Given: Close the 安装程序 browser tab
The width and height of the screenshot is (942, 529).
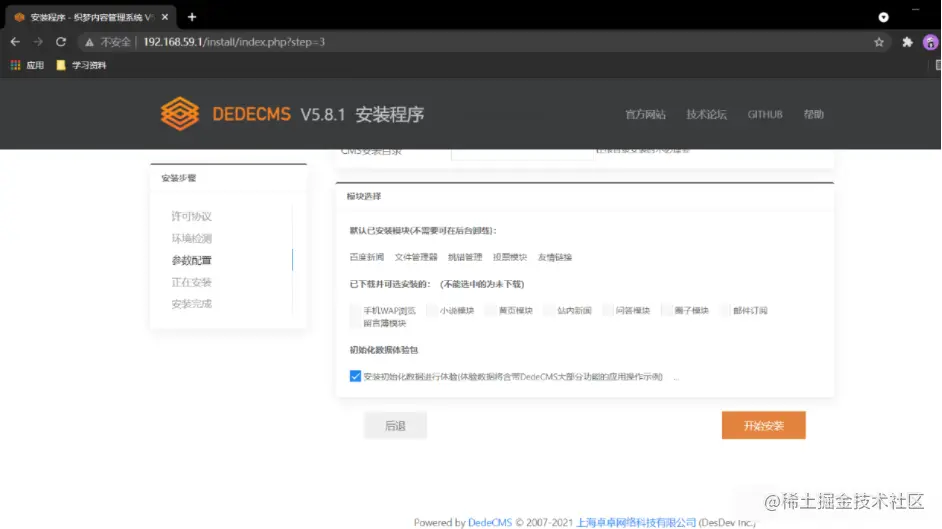Looking at the screenshot, I should click(165, 17).
